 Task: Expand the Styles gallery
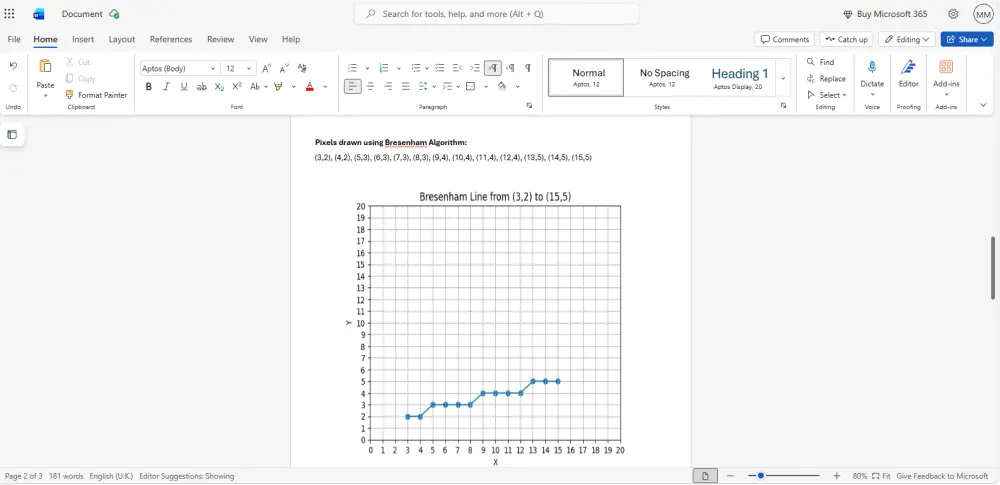pyautogui.click(x=783, y=78)
